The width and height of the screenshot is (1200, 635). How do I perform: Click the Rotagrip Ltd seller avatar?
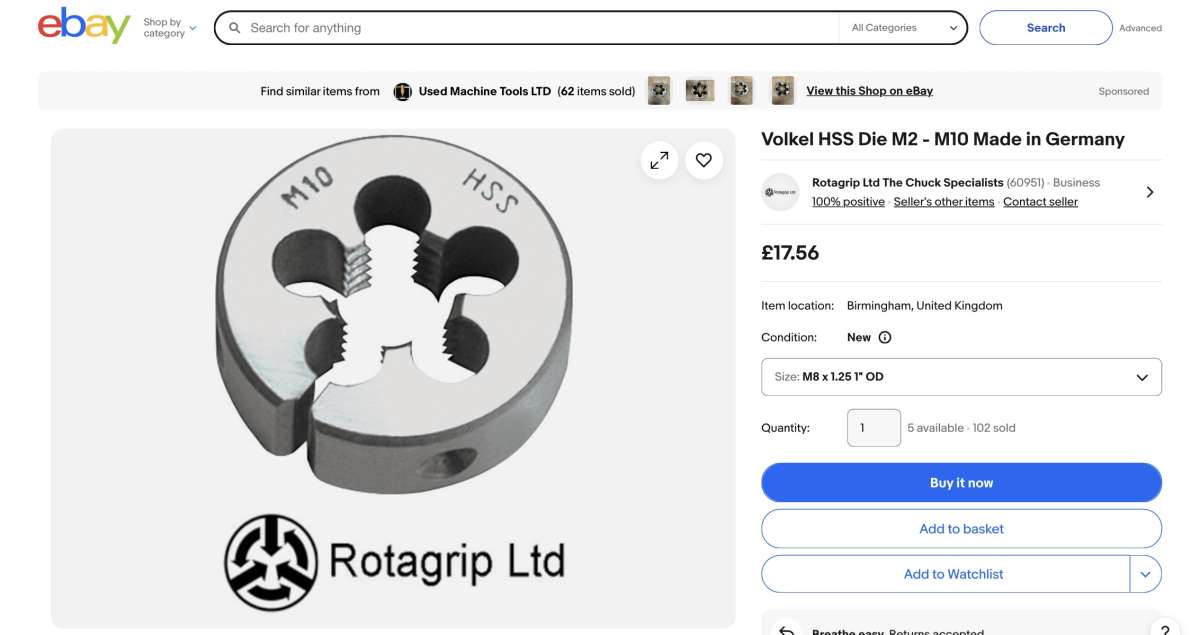[780, 191]
